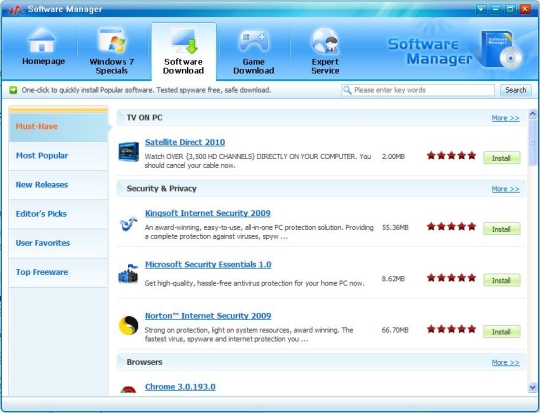Click the scrollbar up arrow

coord(532,114)
